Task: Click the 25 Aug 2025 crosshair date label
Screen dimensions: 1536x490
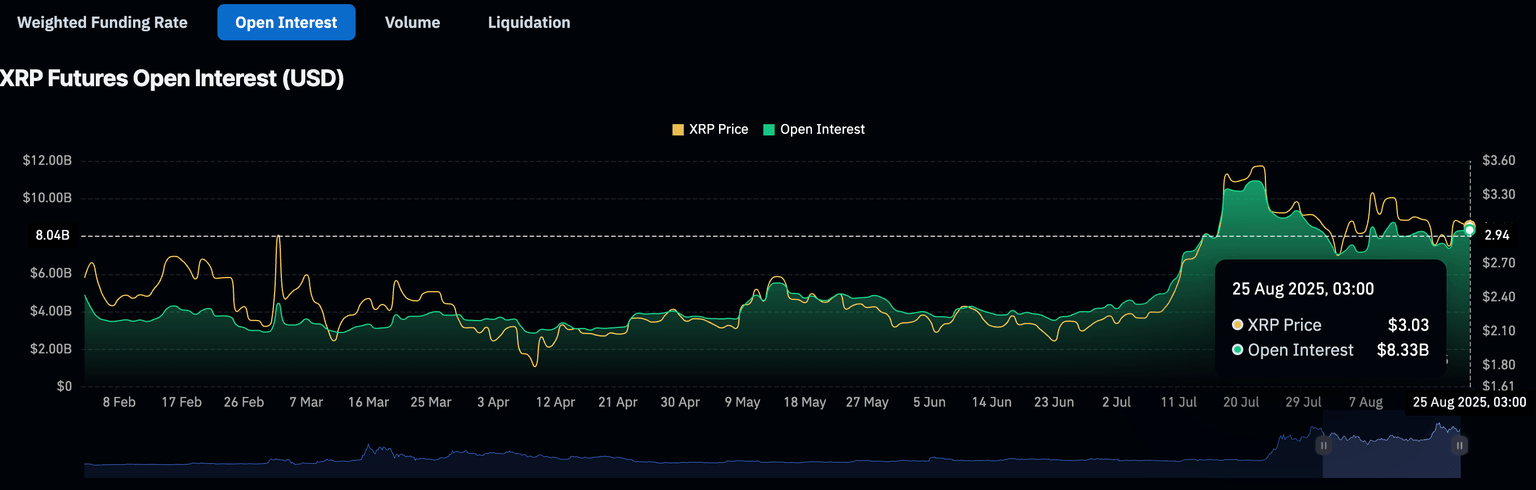Action: click(x=1468, y=403)
